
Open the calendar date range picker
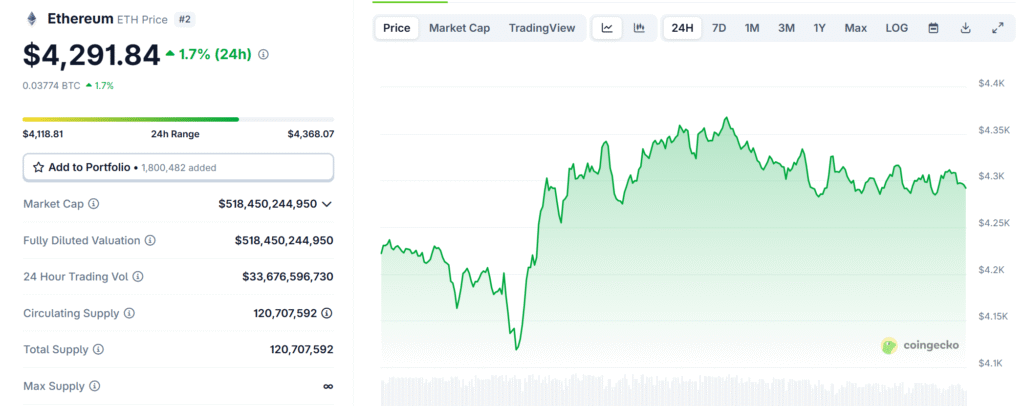pos(933,28)
